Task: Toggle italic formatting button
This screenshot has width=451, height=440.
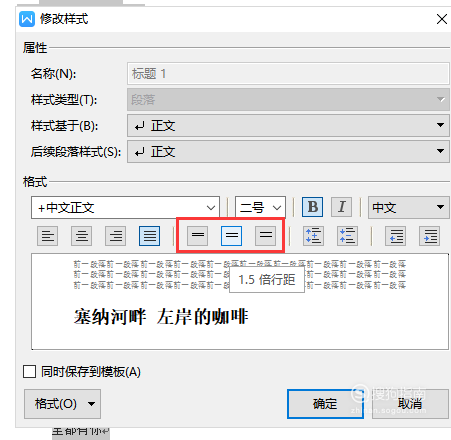Action: (341, 207)
